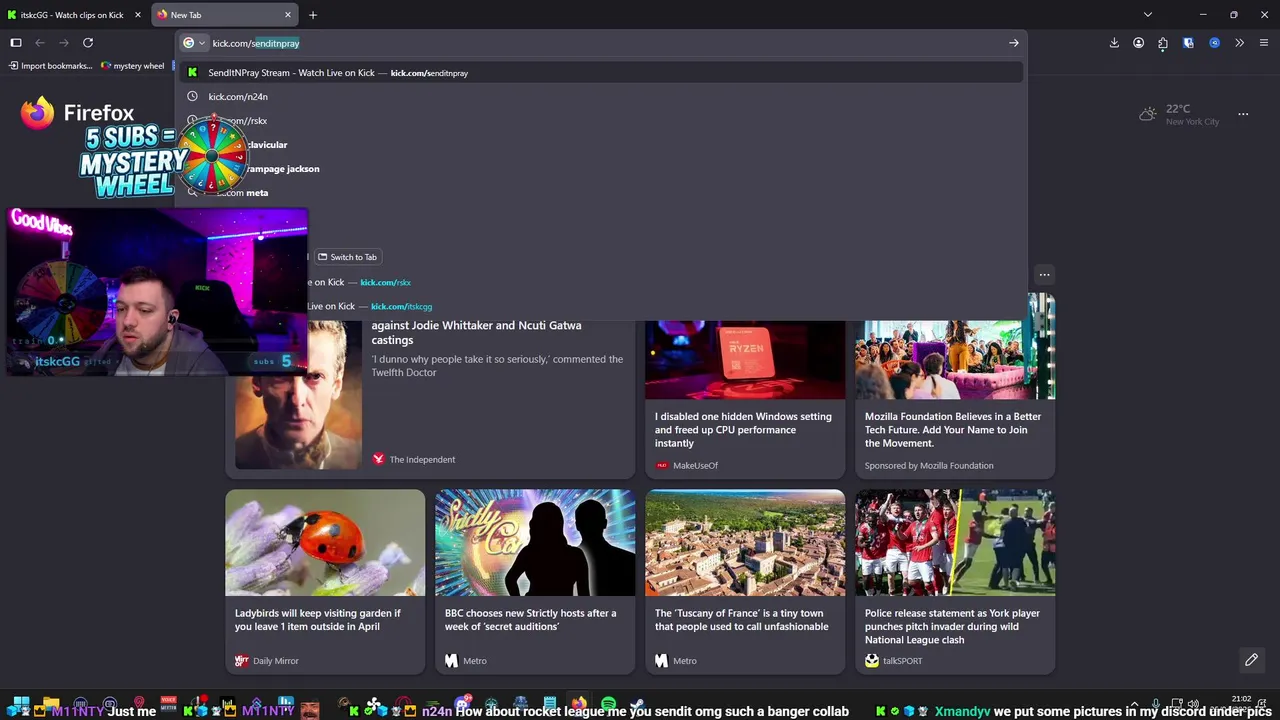
Task: Open the Extensions puzzle-piece menu
Action: [x=1163, y=43]
